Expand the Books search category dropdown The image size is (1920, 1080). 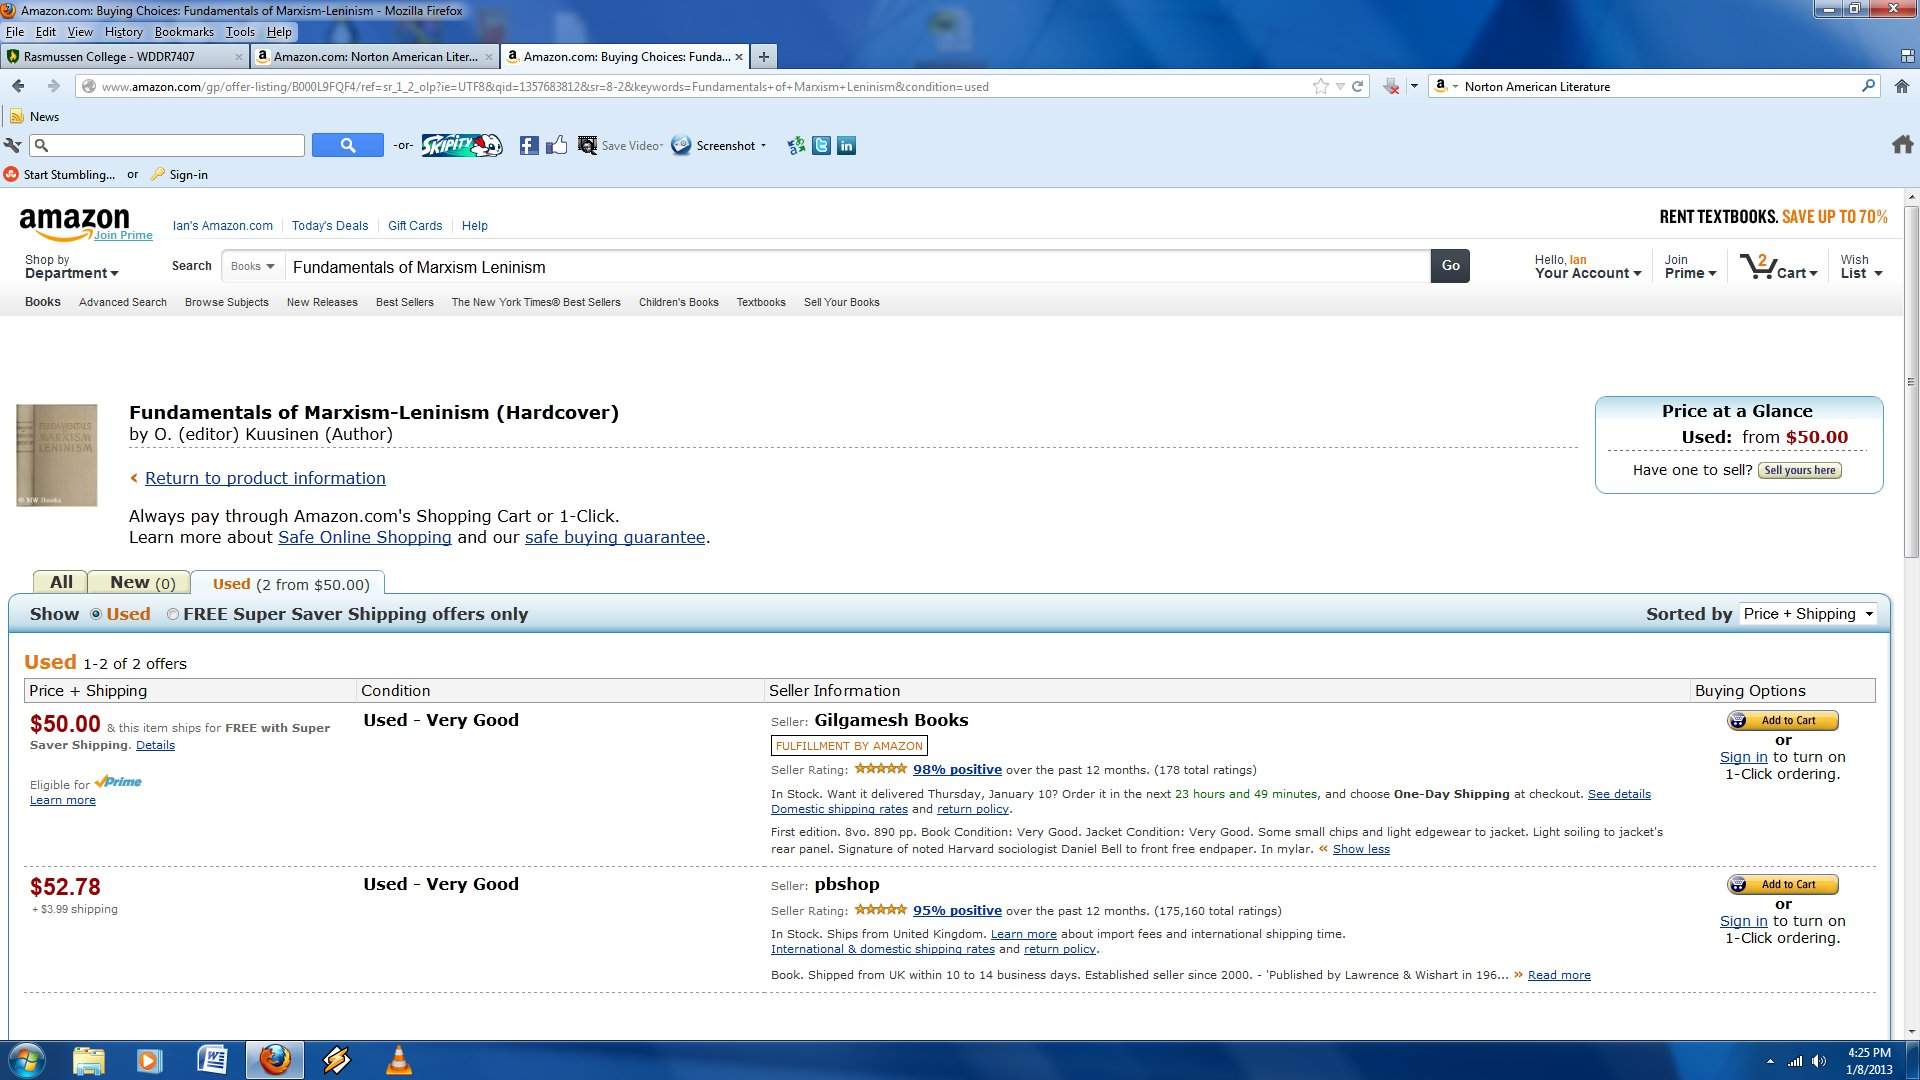point(252,267)
